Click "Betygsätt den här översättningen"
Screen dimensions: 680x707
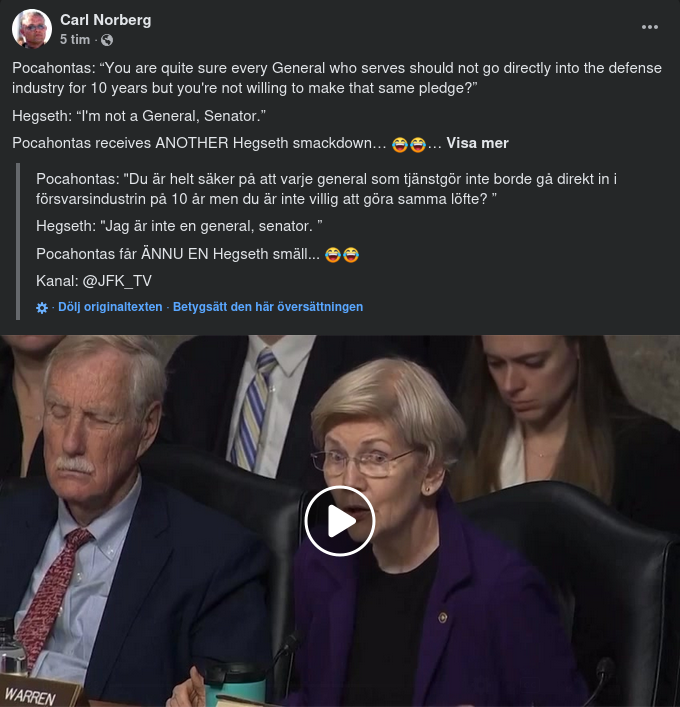tap(268, 307)
